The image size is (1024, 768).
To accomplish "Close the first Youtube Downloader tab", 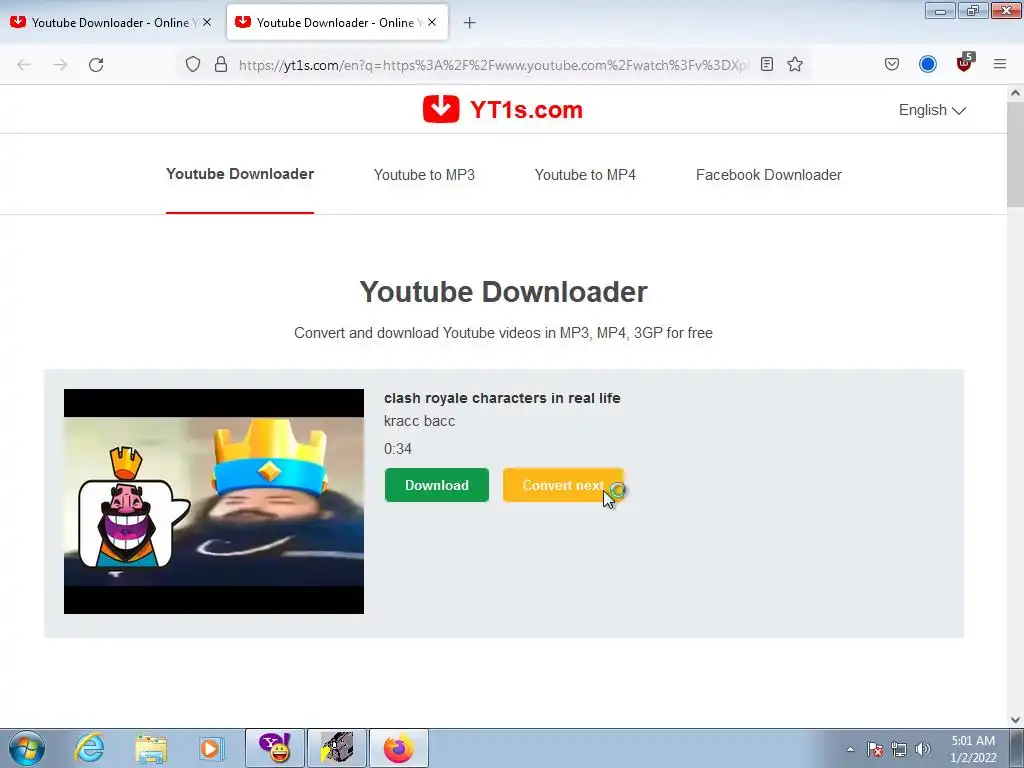I will 207,22.
